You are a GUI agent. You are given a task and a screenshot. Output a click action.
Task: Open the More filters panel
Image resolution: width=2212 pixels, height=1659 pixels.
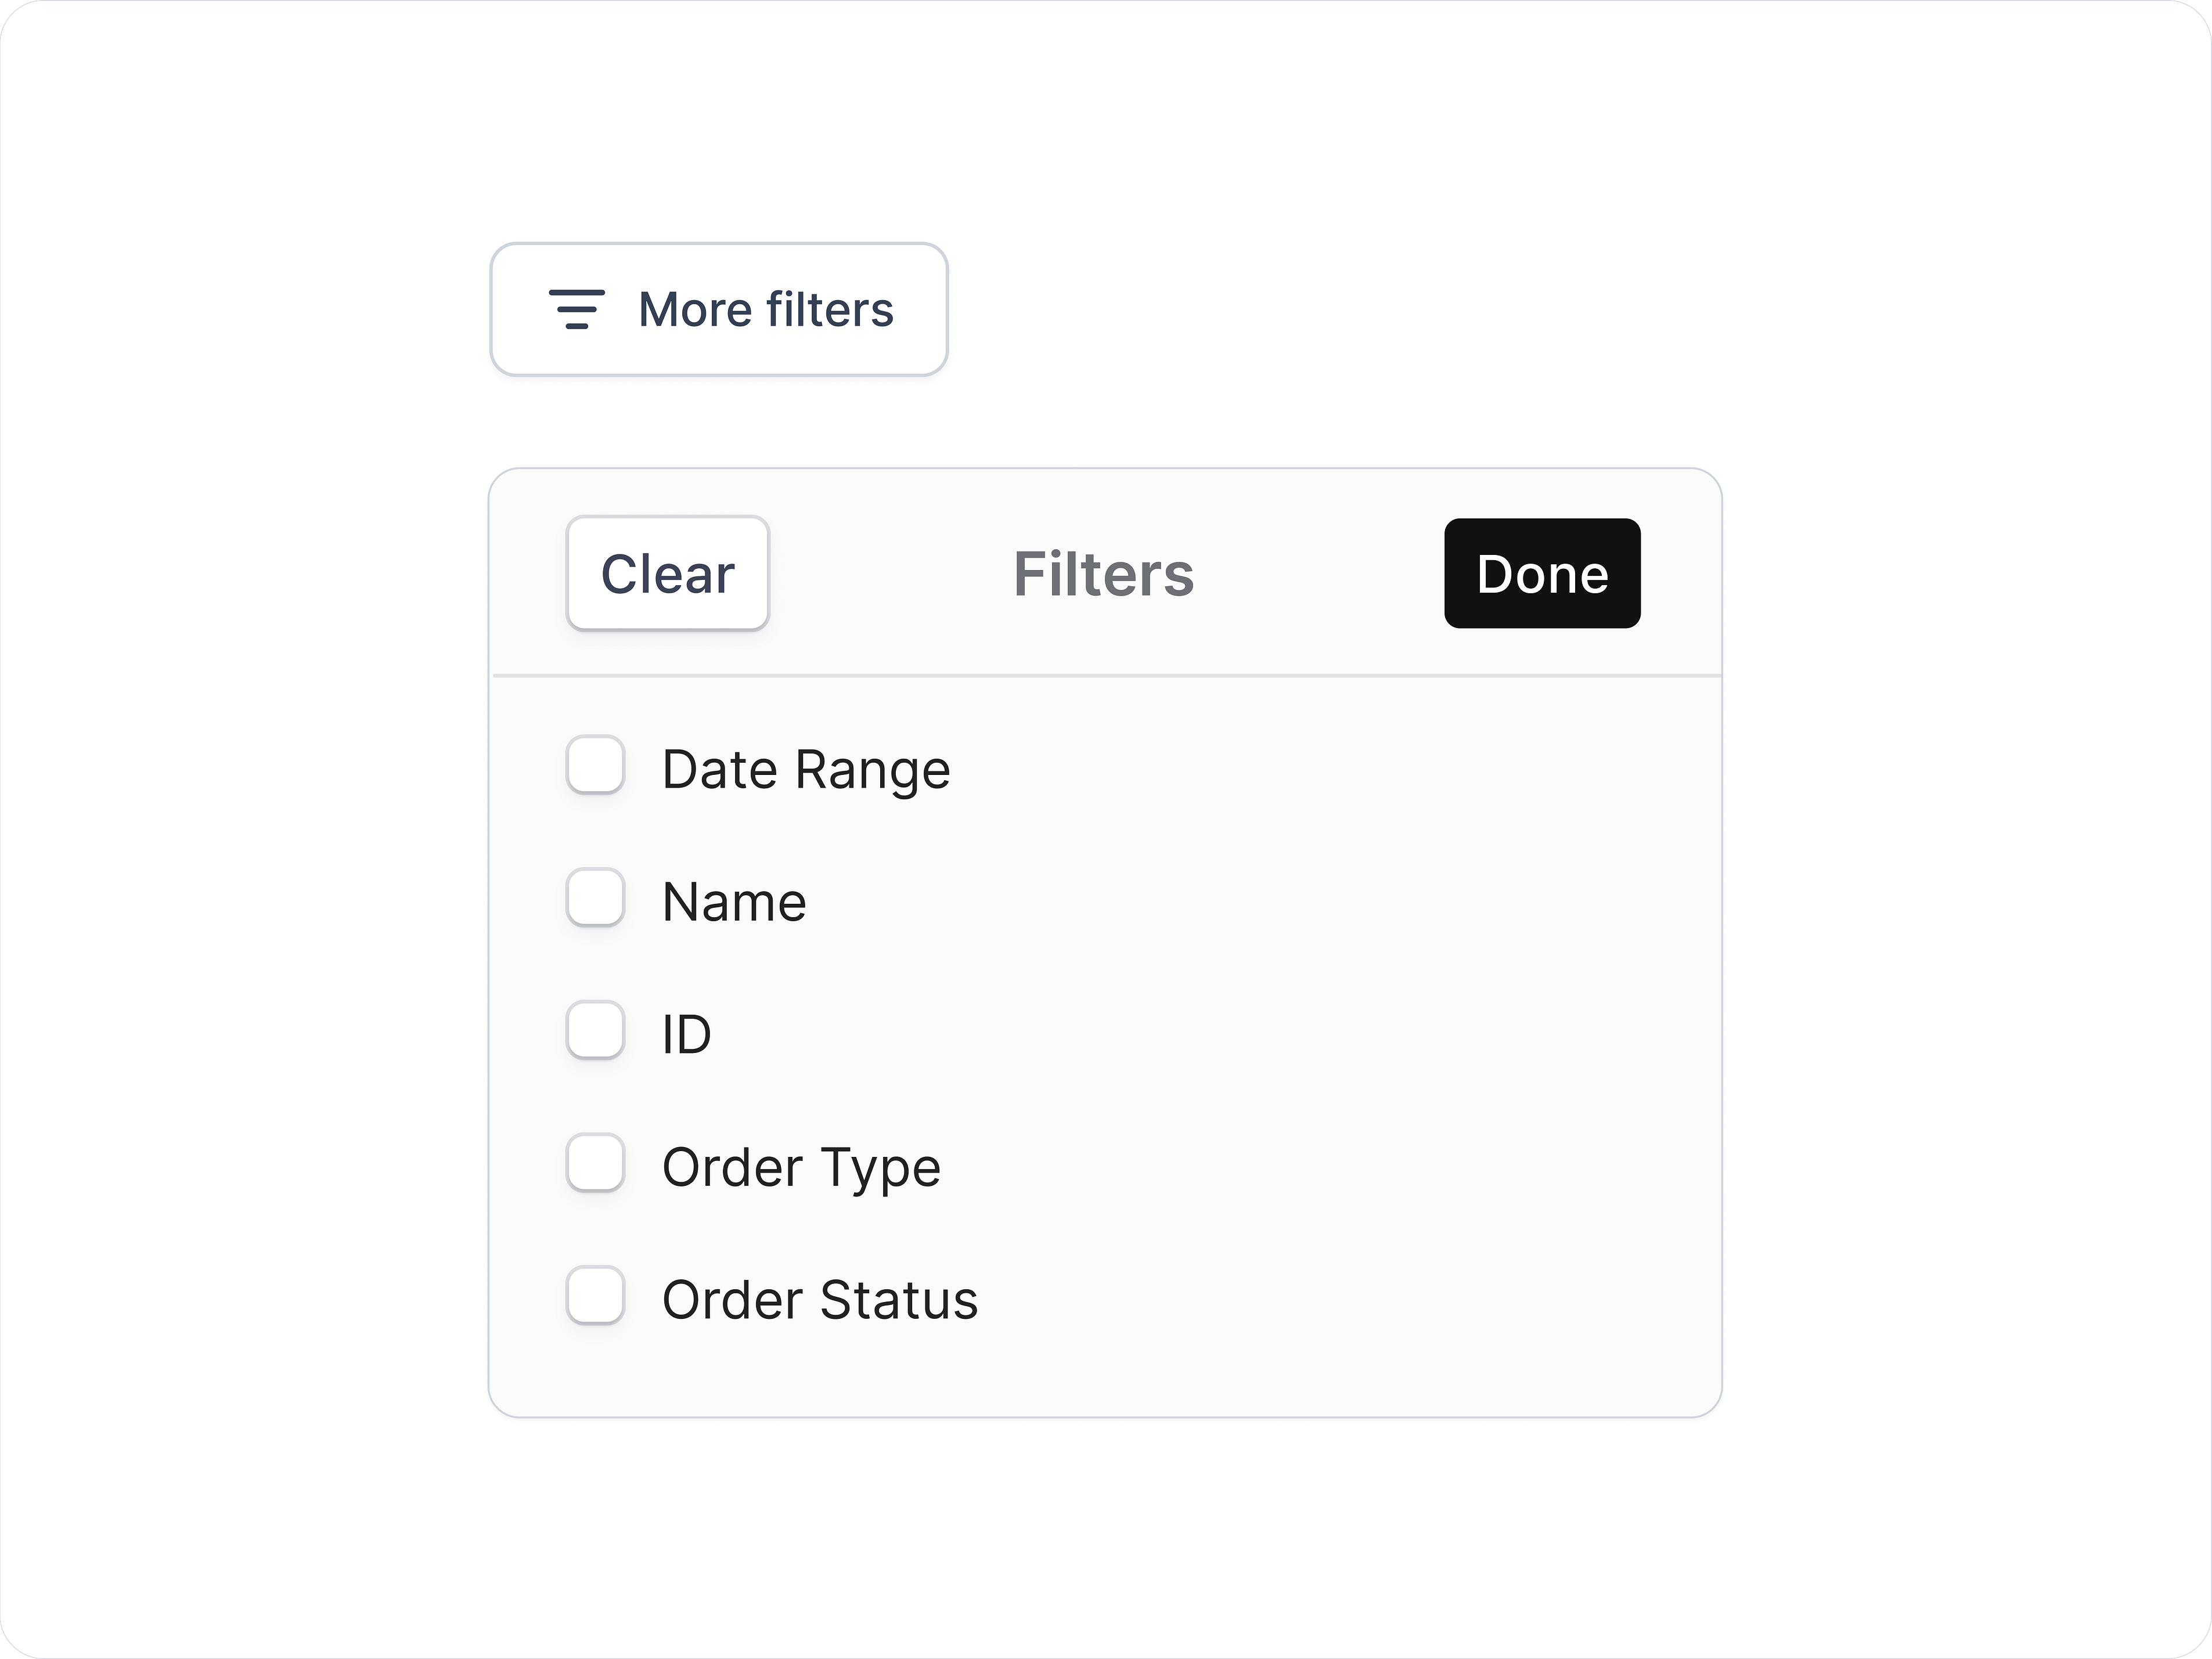719,309
